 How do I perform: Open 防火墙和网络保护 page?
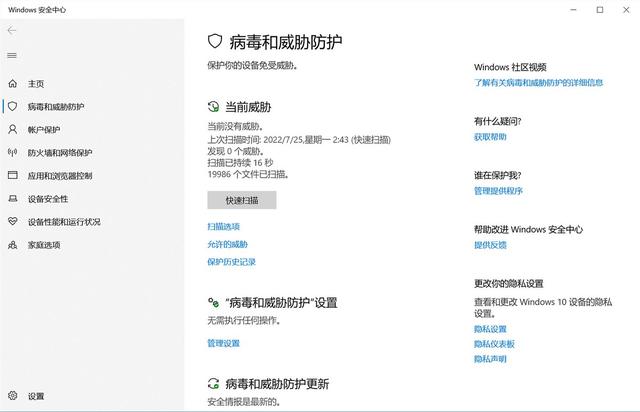[60, 153]
